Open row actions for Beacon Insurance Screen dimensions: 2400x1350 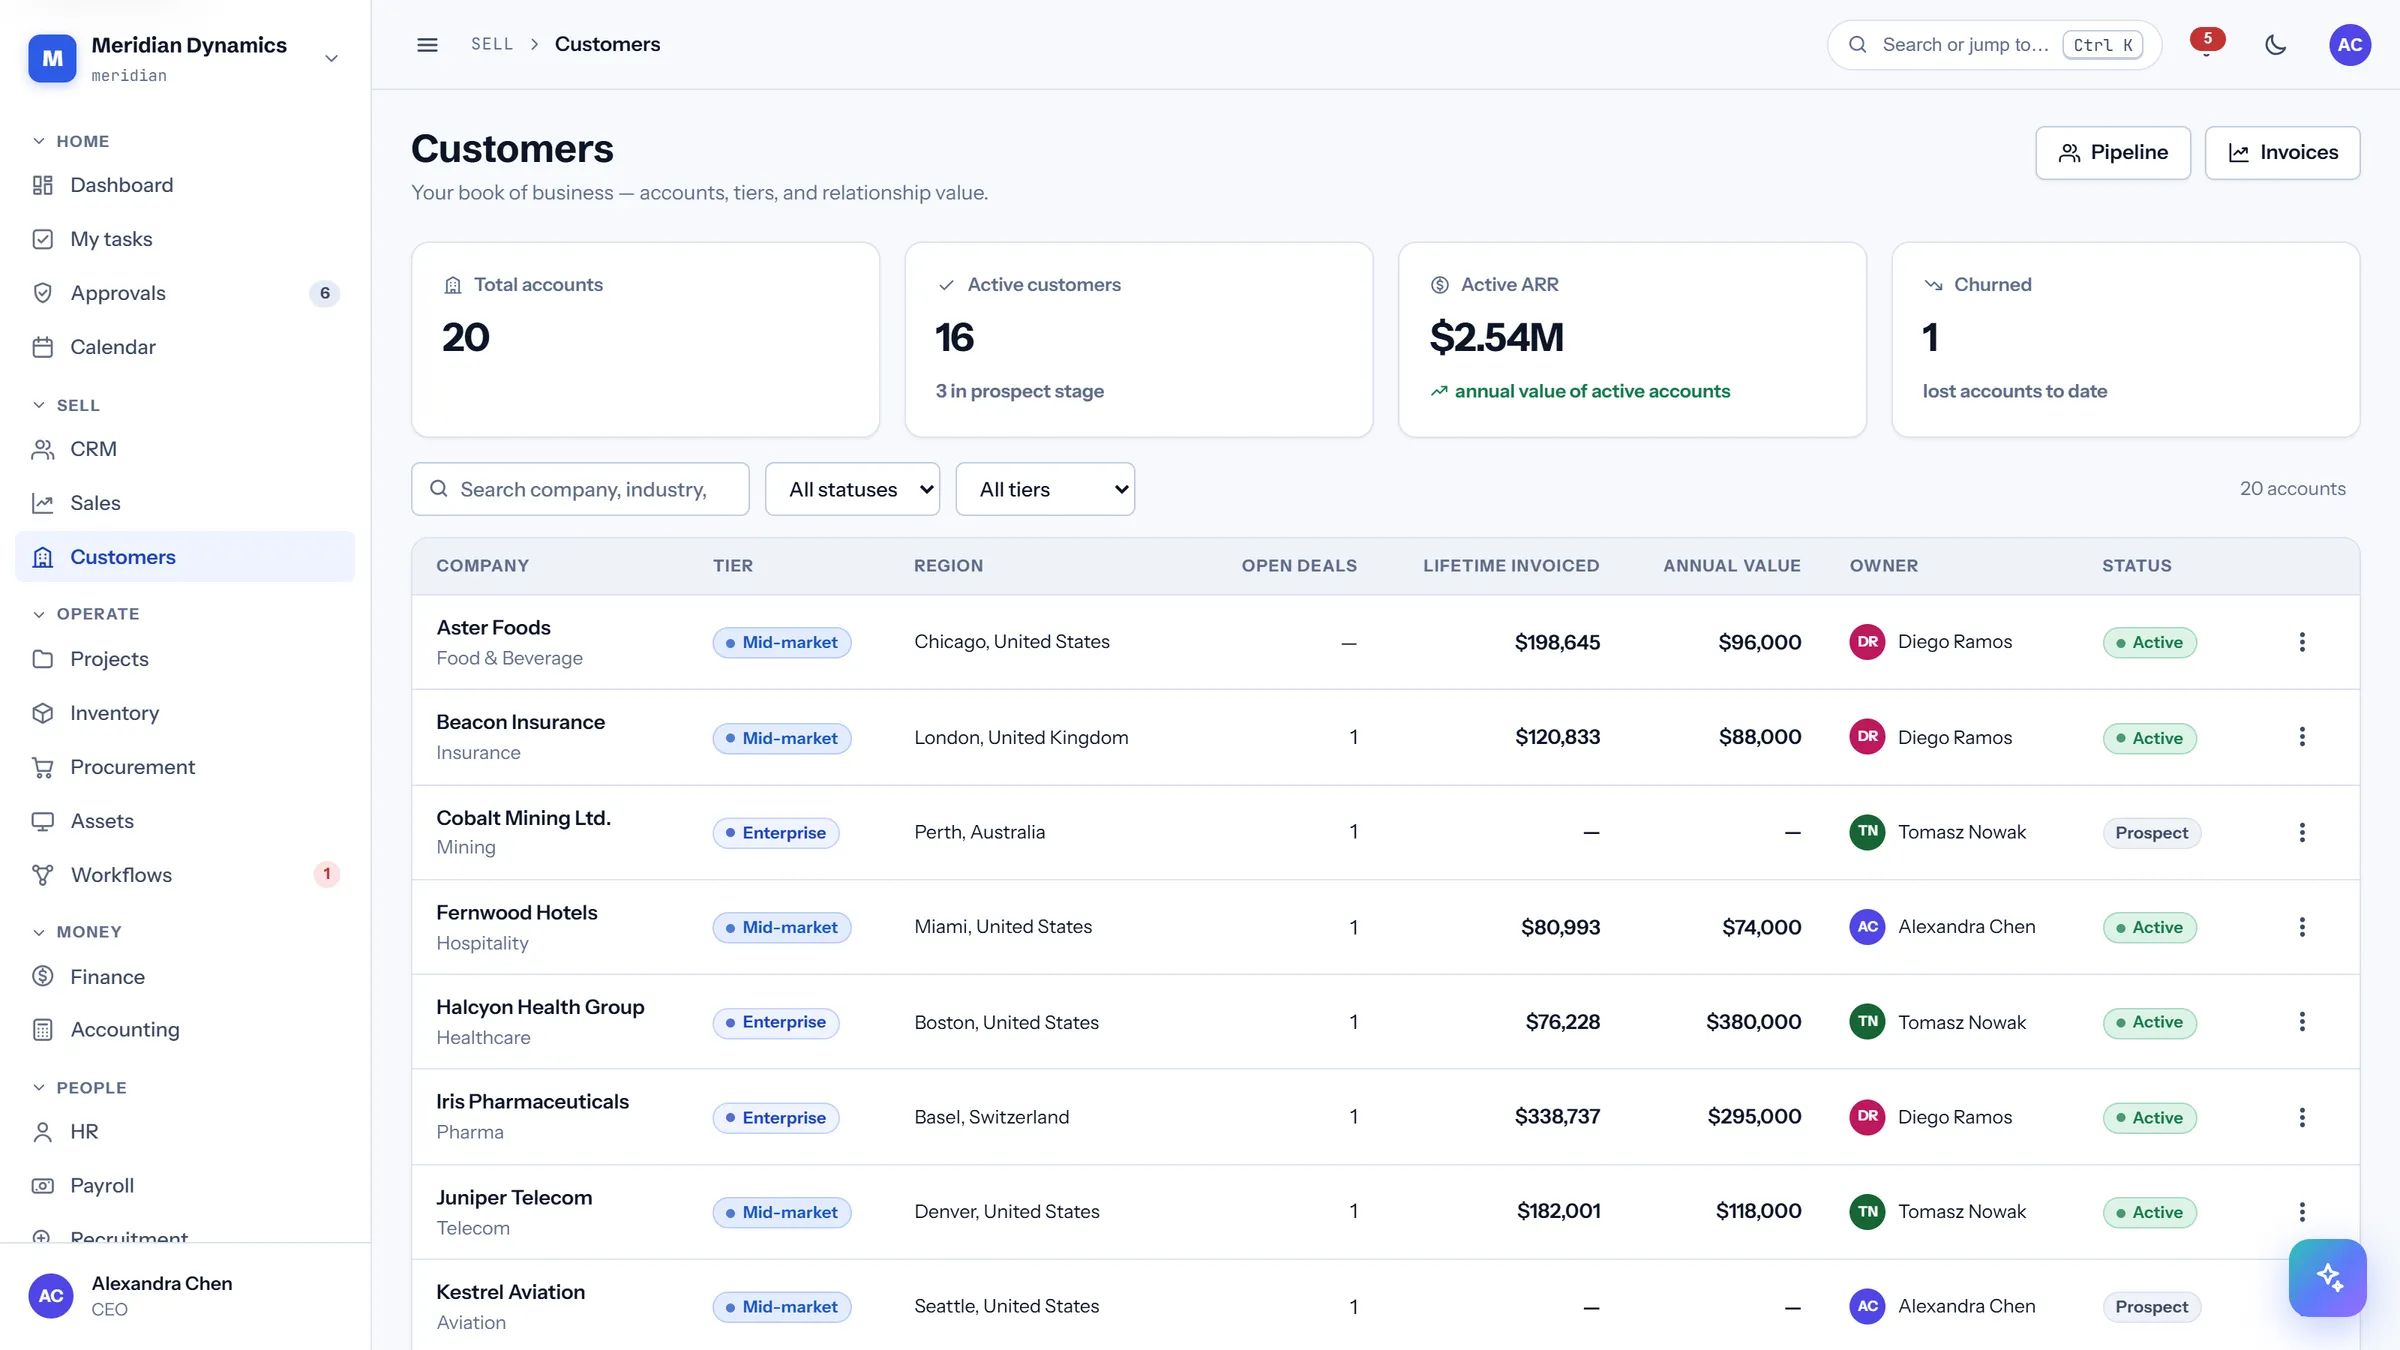pyautogui.click(x=2302, y=737)
